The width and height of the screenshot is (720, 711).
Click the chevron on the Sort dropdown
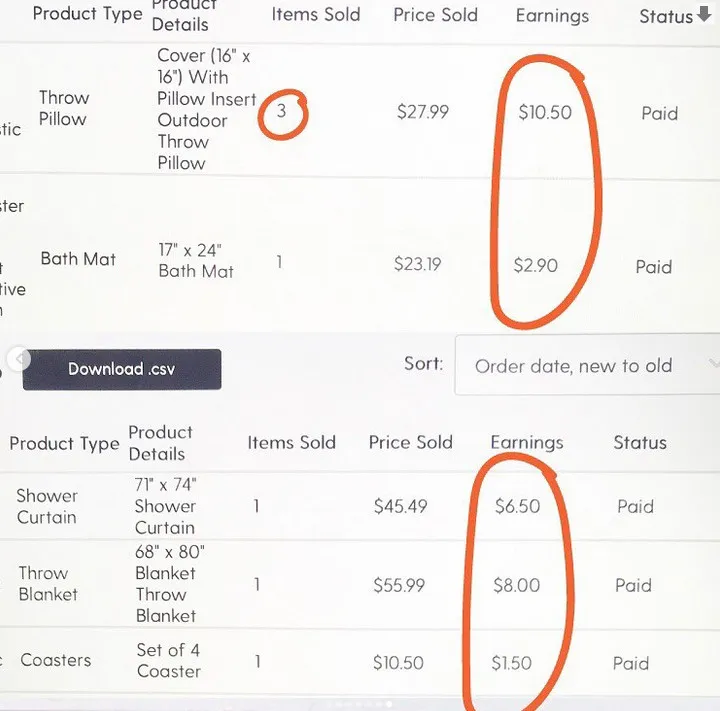(713, 364)
